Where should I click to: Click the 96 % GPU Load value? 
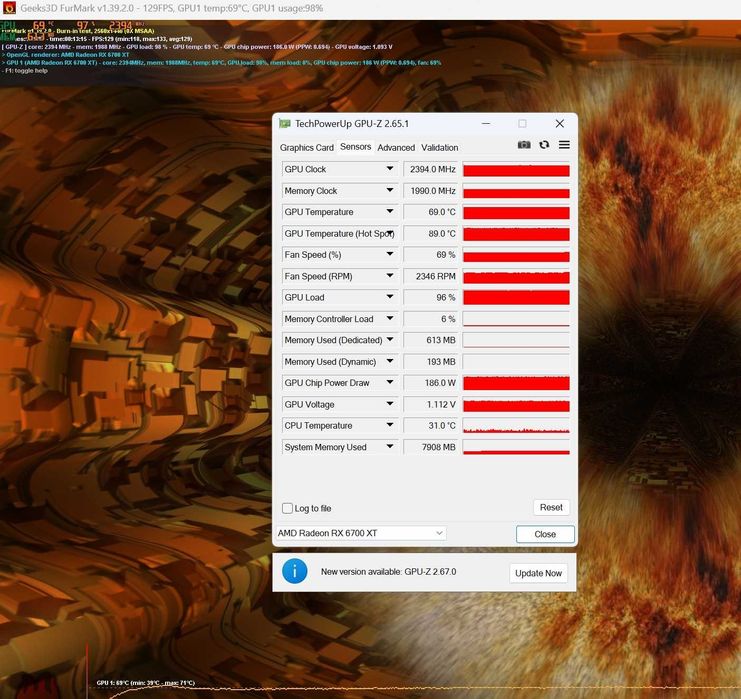point(431,297)
